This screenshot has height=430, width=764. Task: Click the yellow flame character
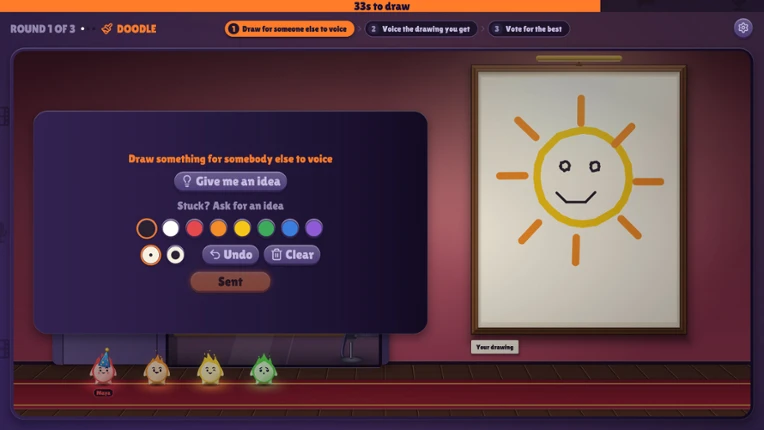pyautogui.click(x=210, y=369)
